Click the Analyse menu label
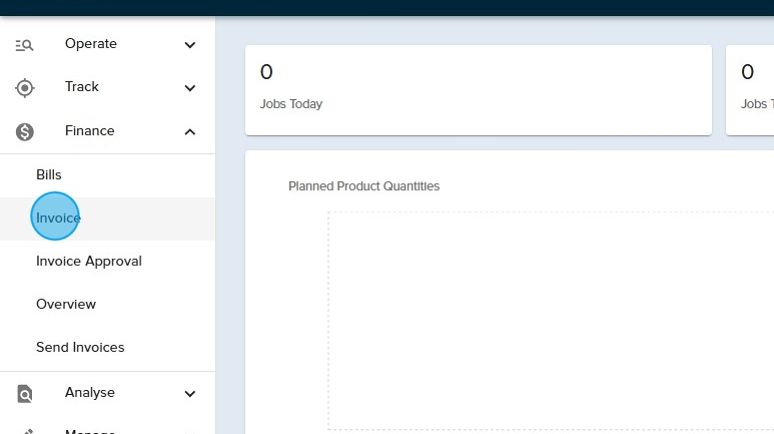774x434 pixels. (x=90, y=393)
